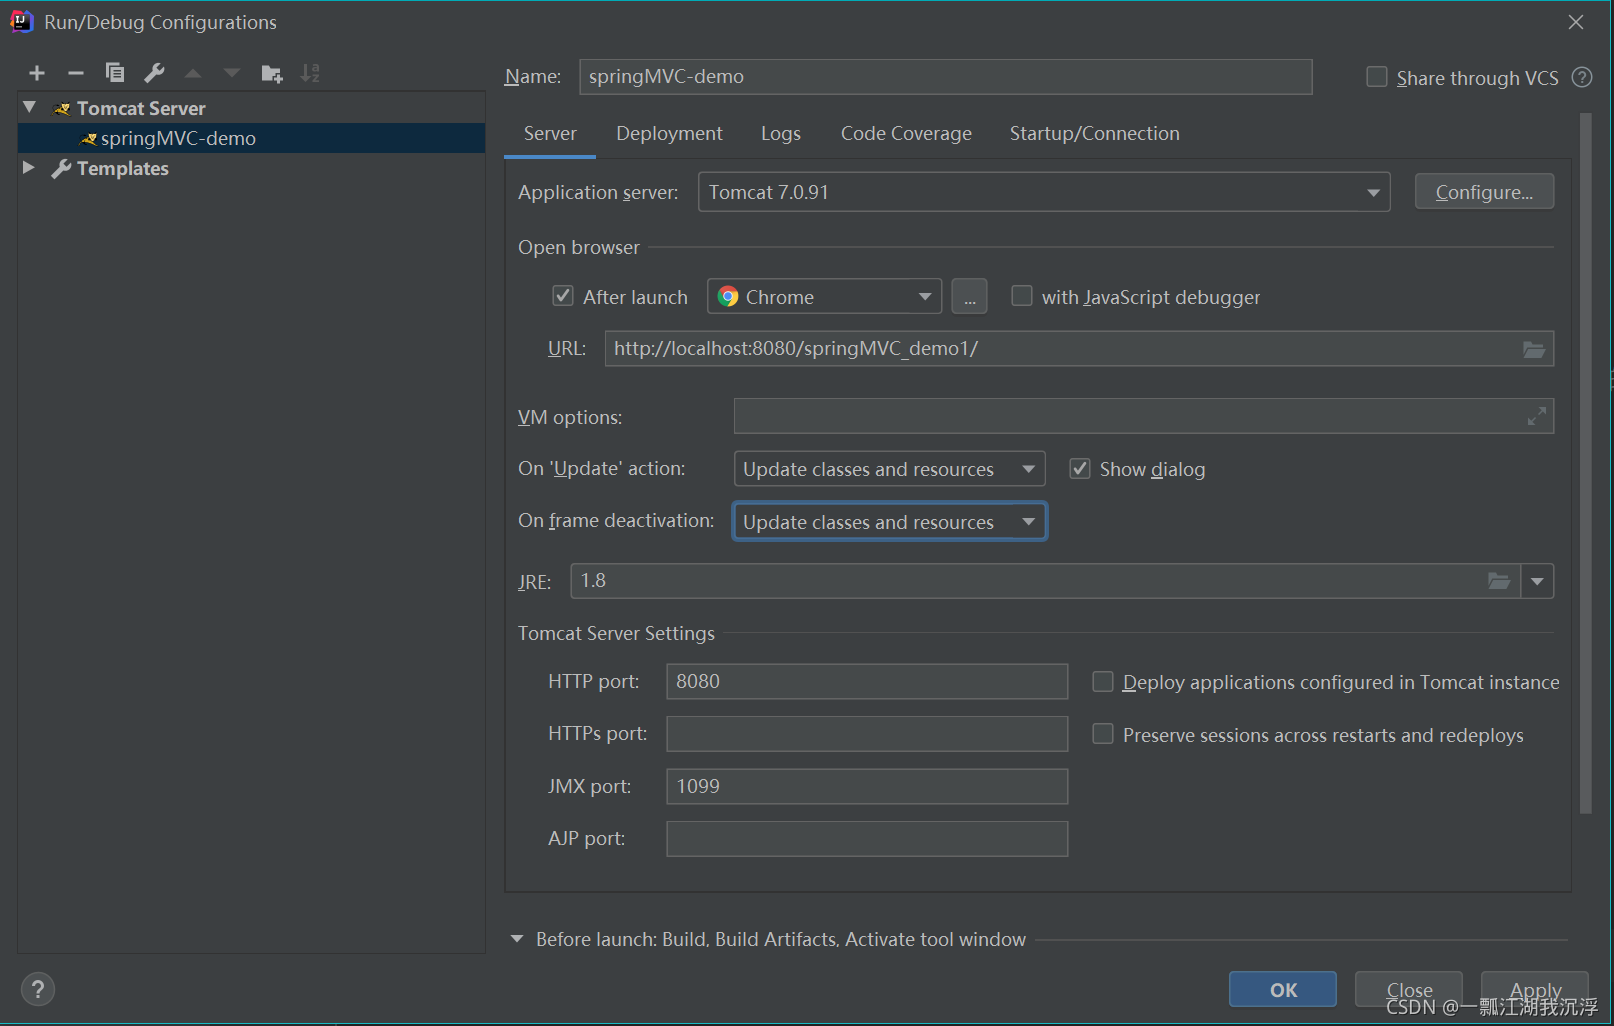Click Close button
The height and width of the screenshot is (1026, 1614).
pos(1409,989)
